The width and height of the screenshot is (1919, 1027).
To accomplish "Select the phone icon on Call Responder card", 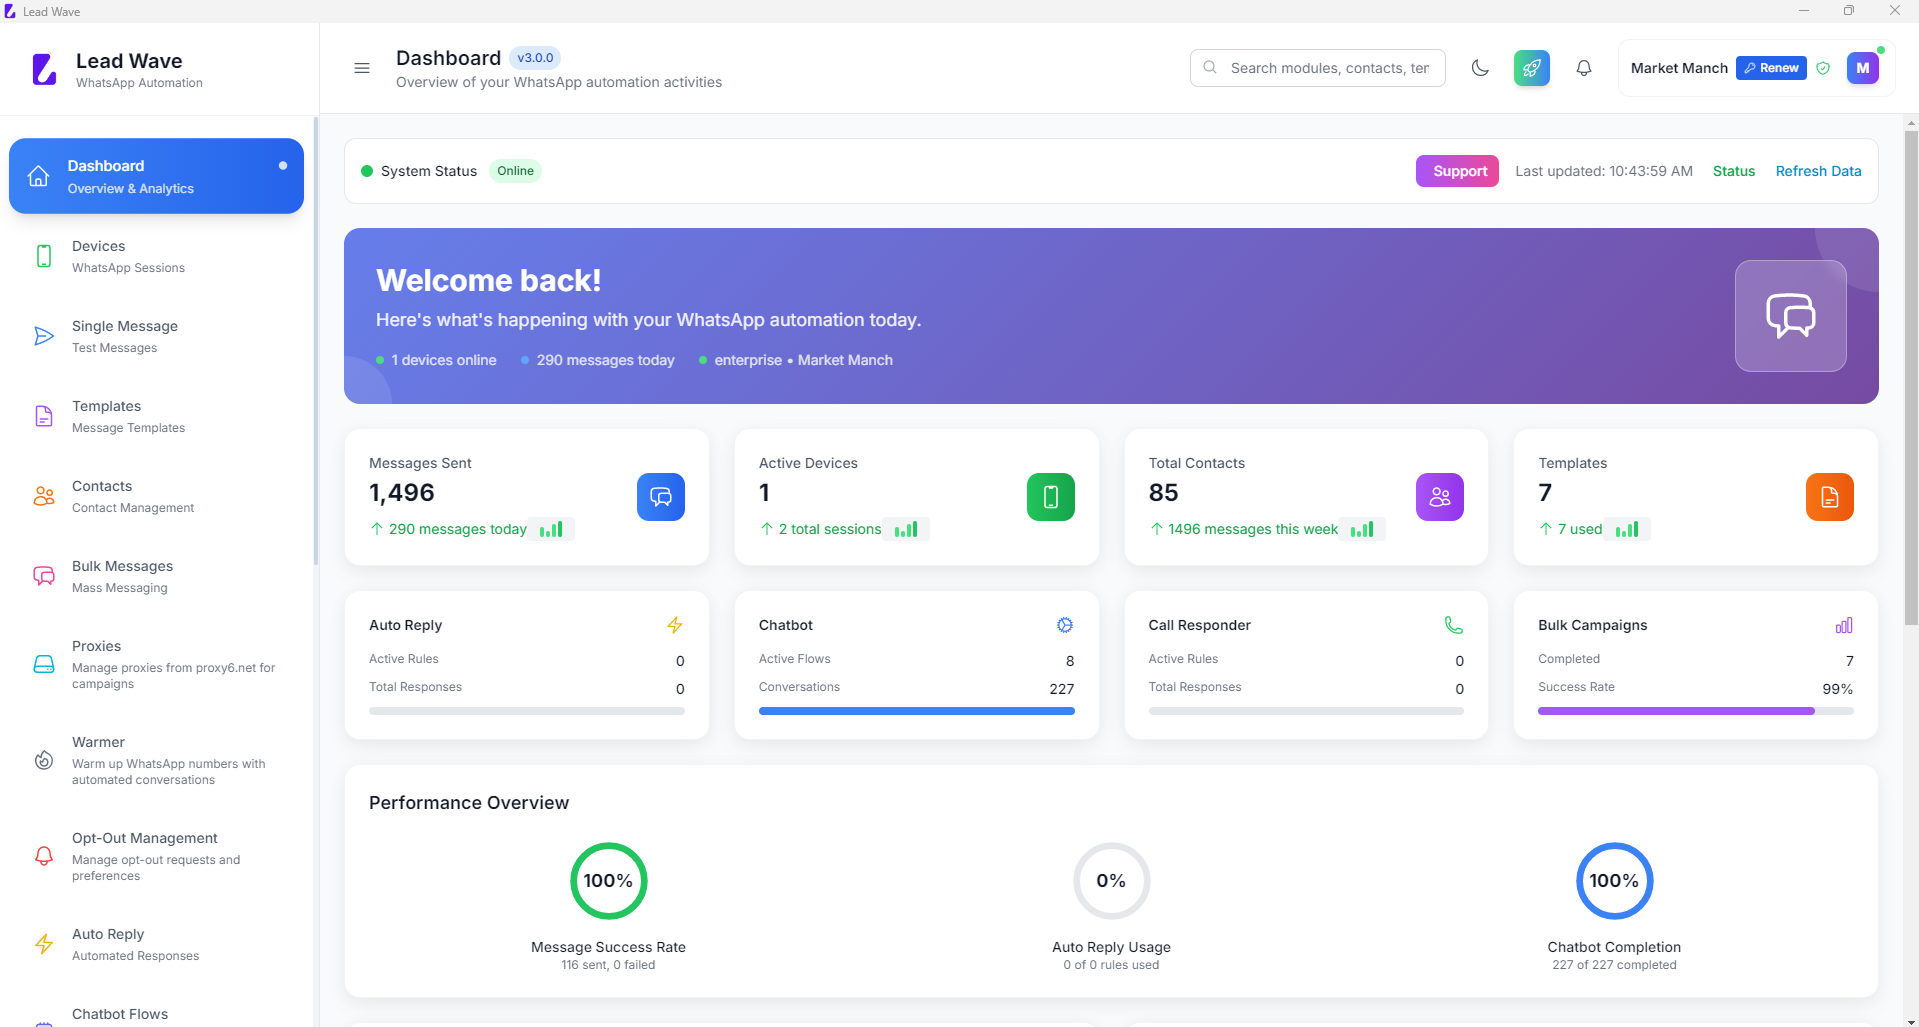I will (x=1453, y=625).
